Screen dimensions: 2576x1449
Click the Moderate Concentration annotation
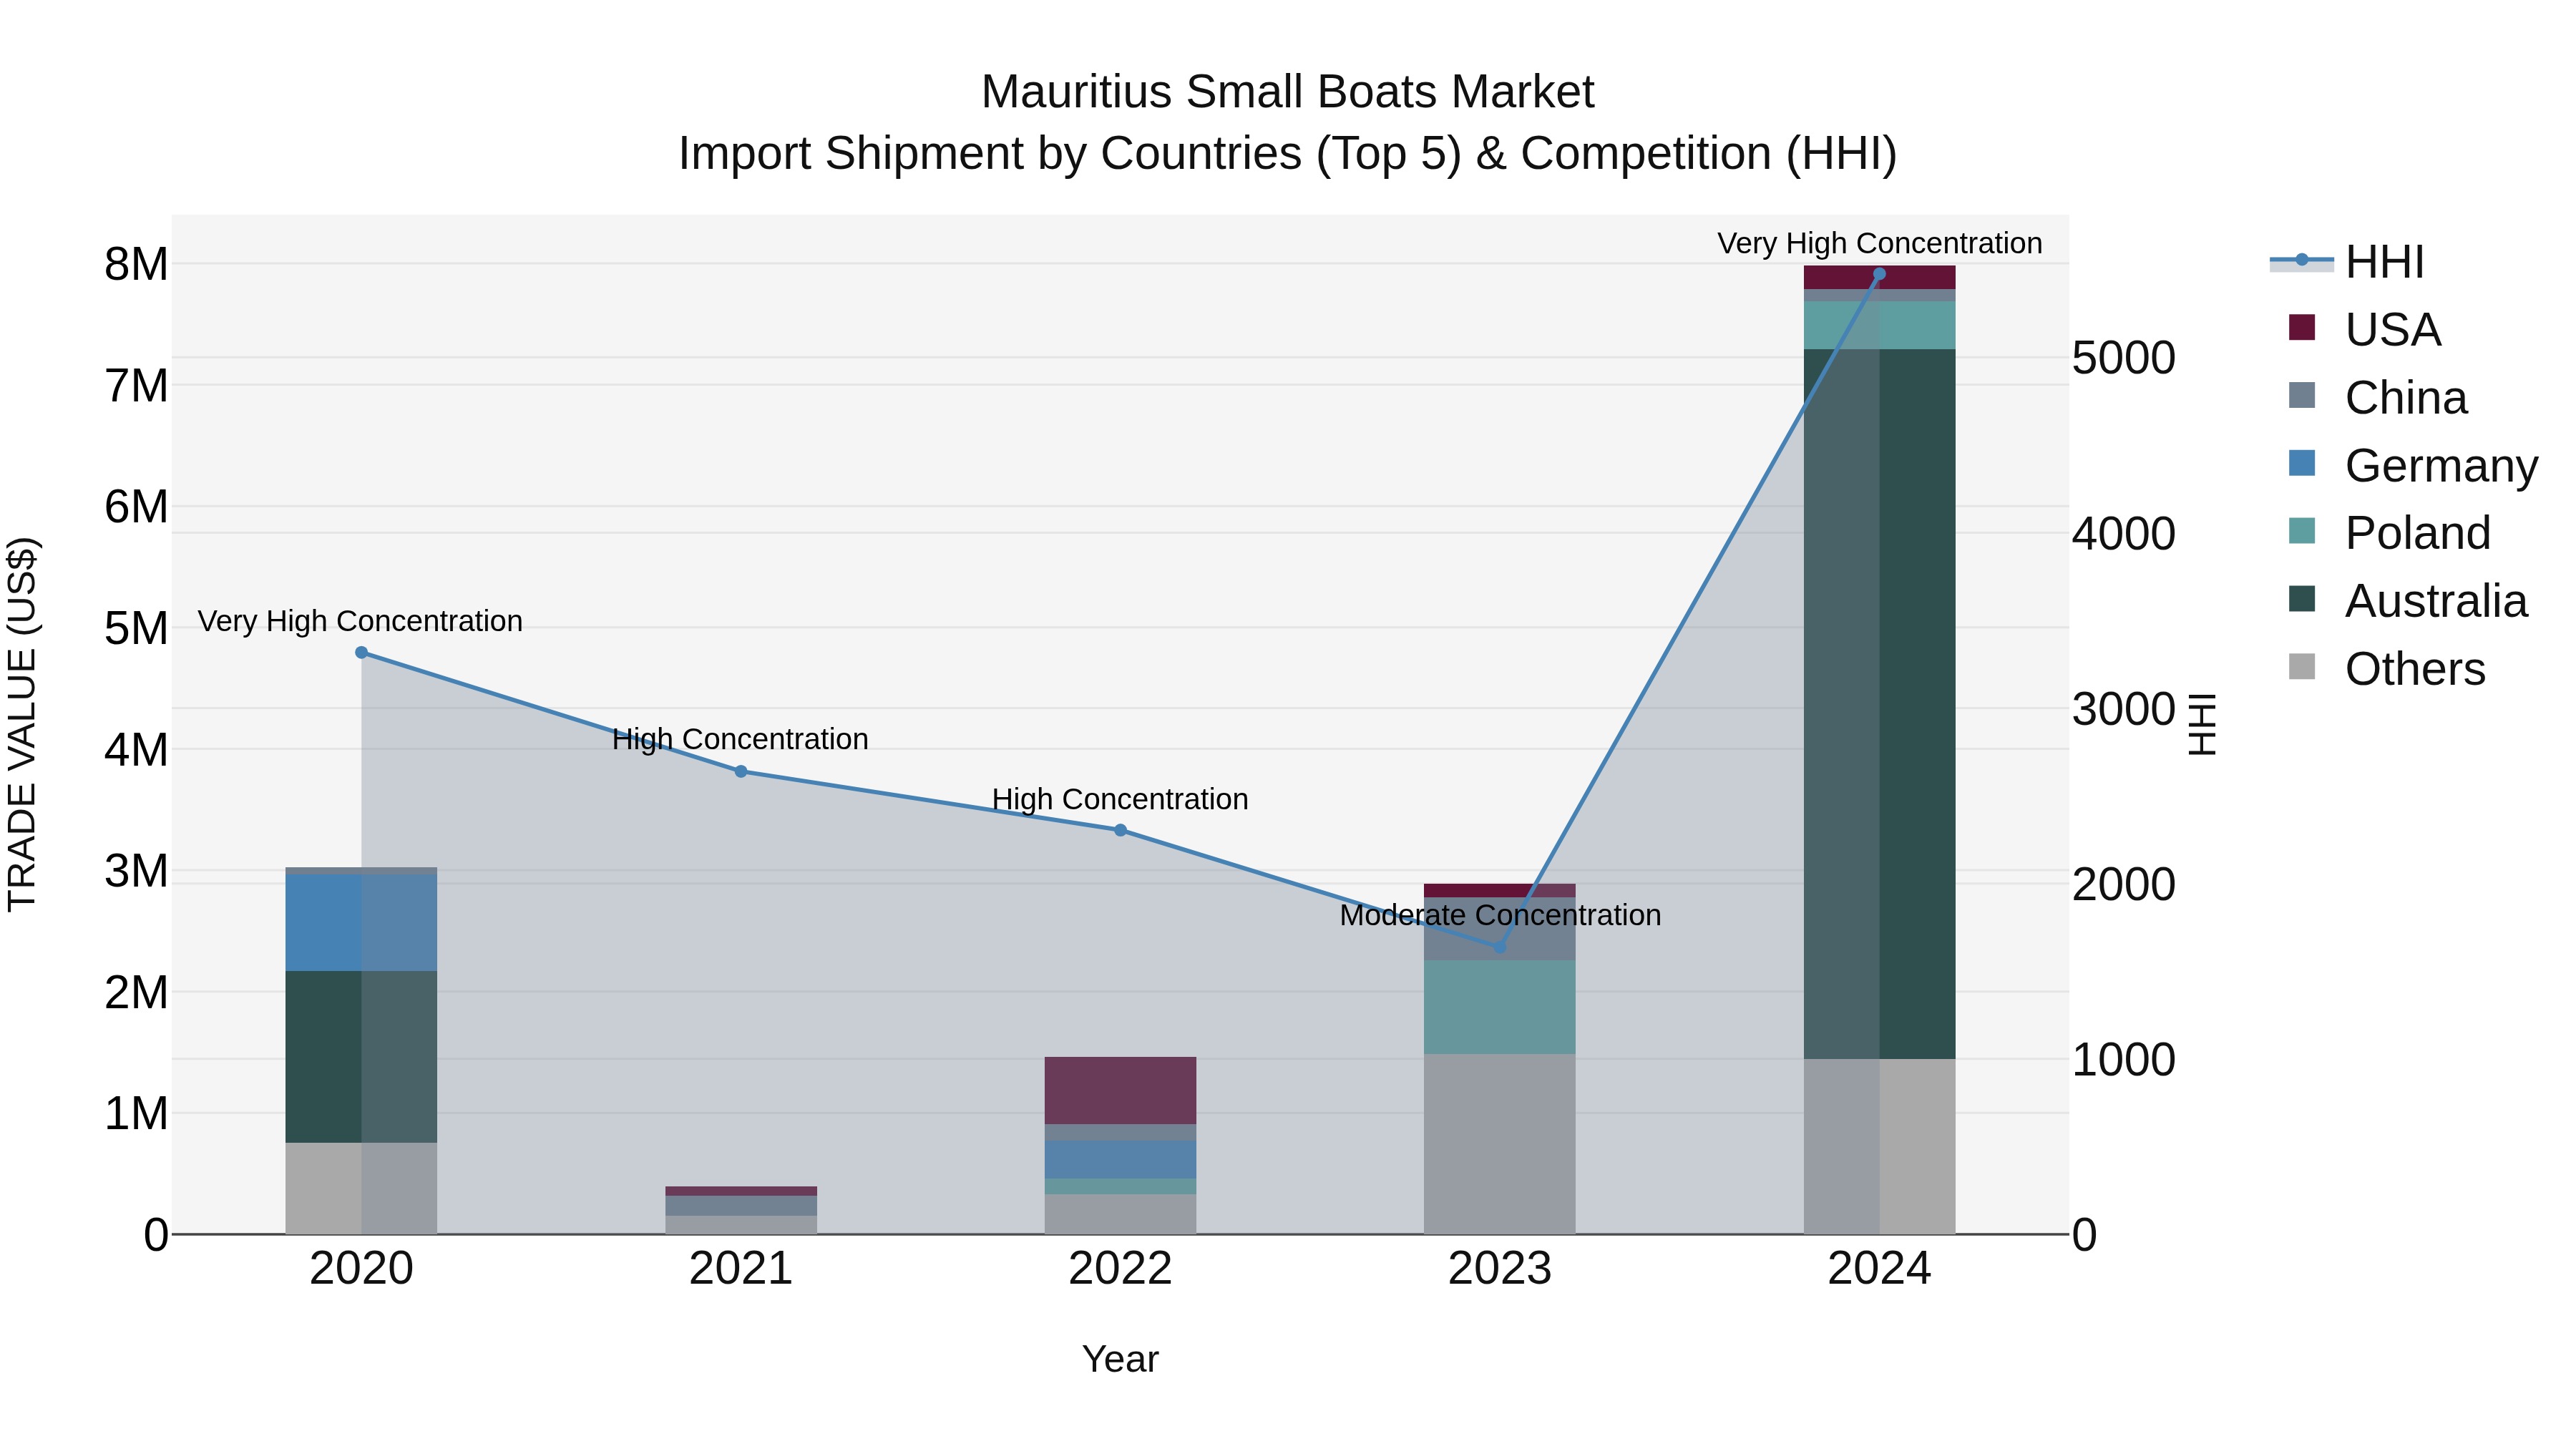pyautogui.click(x=1500, y=915)
